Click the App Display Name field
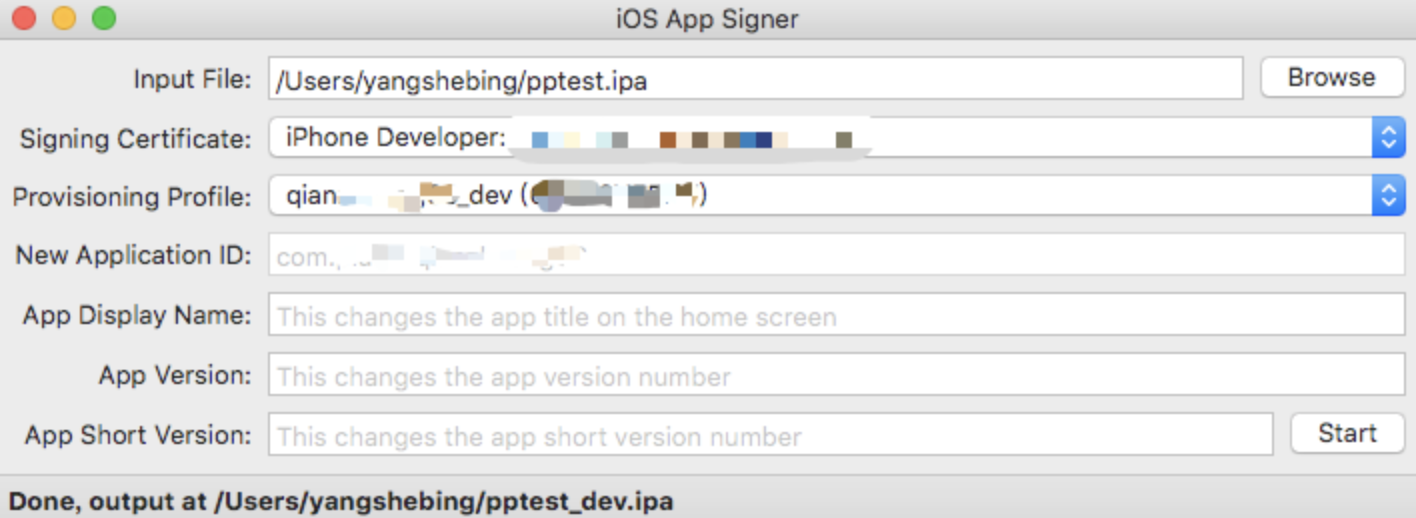This screenshot has width=1416, height=518. tap(836, 316)
